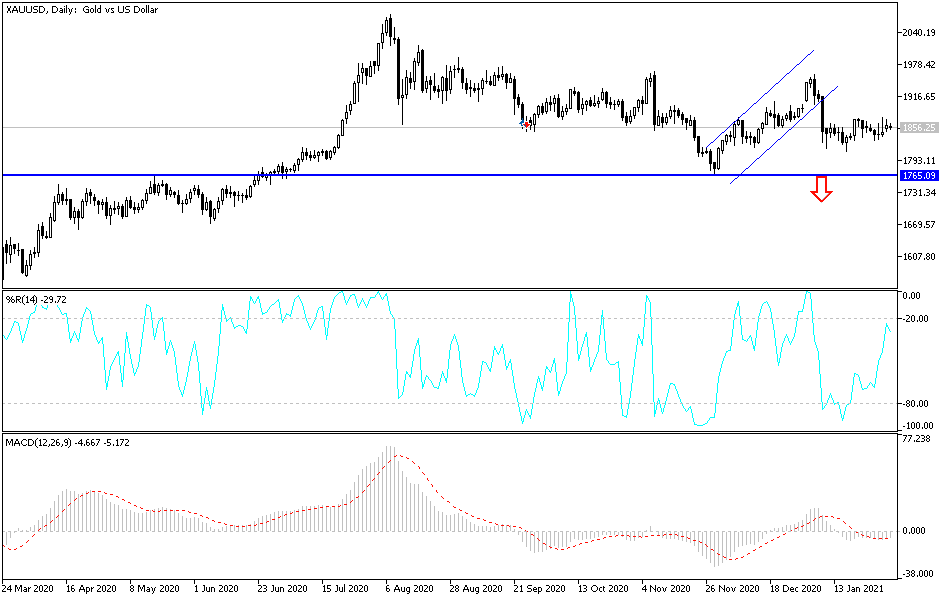The height and width of the screenshot is (600, 950).
Task: Click the 77.238 value on the MACD scale
Action: click(916, 439)
